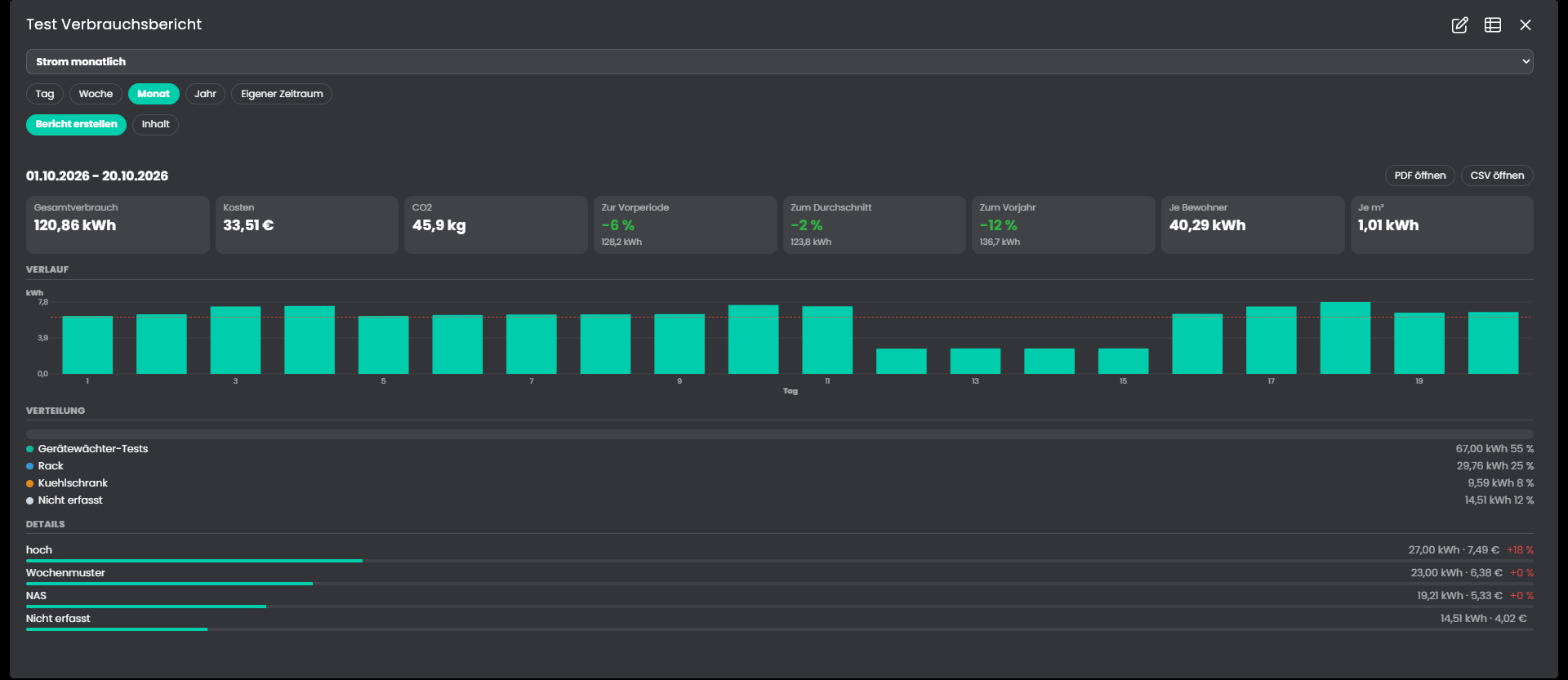
Task: Open the report edit pencil icon
Action: 1460,25
